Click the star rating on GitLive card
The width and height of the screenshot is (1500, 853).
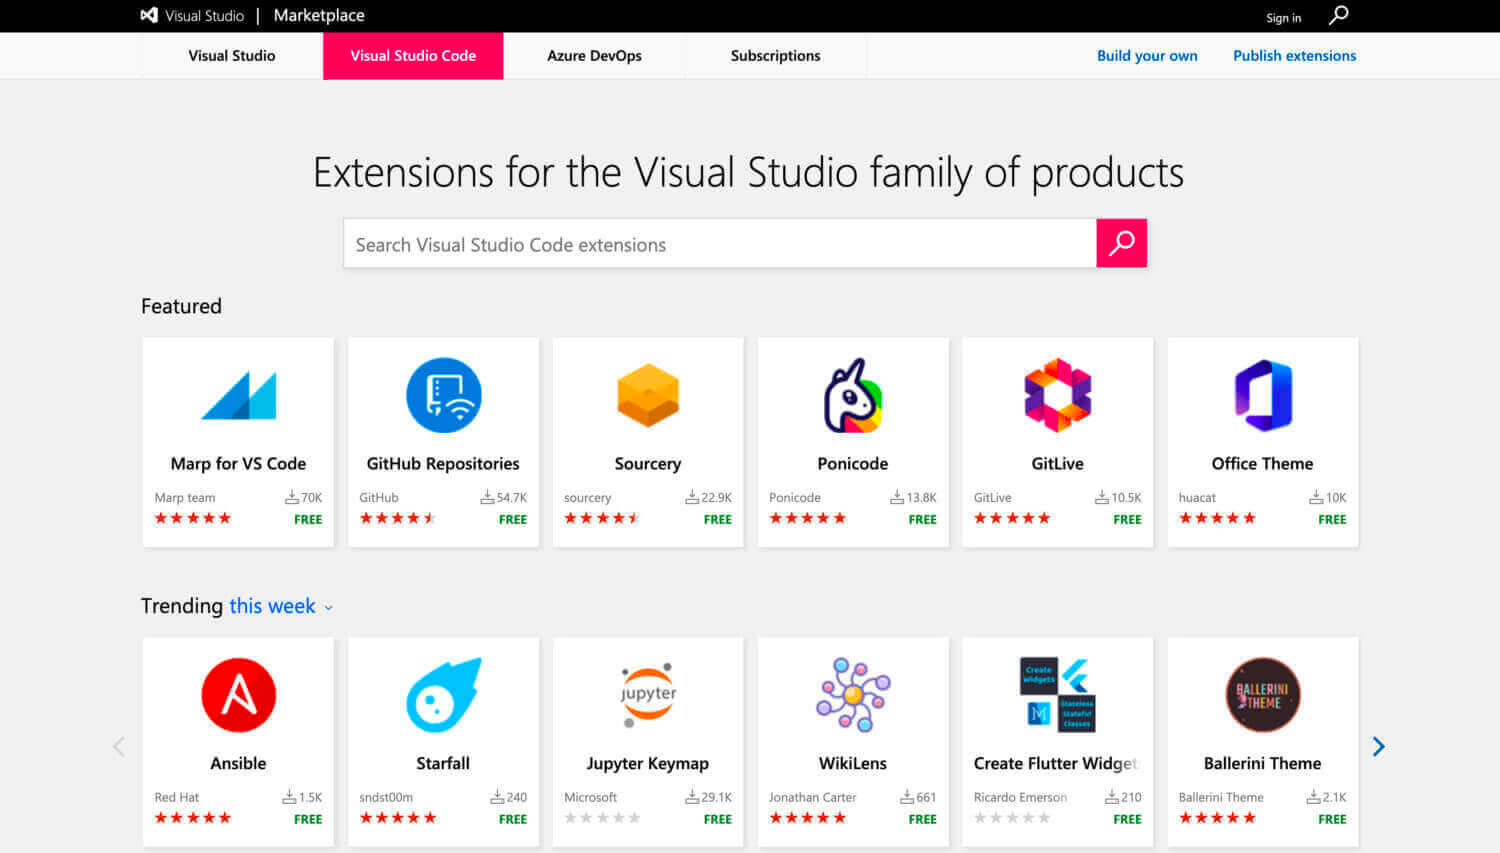point(1012,518)
